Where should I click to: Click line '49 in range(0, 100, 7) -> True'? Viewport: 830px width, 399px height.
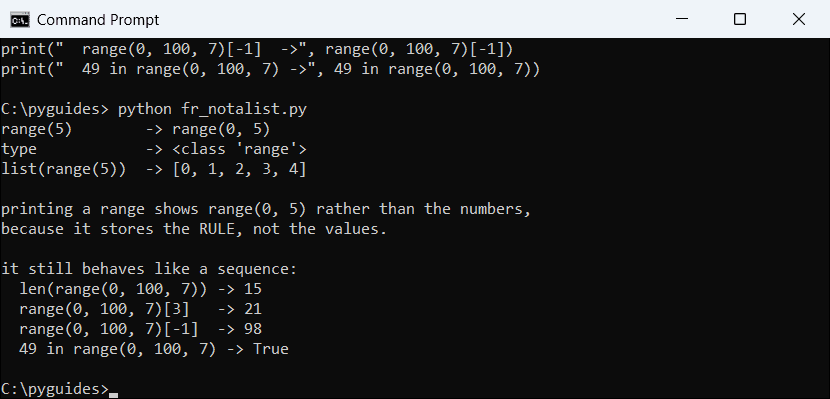click(x=154, y=349)
